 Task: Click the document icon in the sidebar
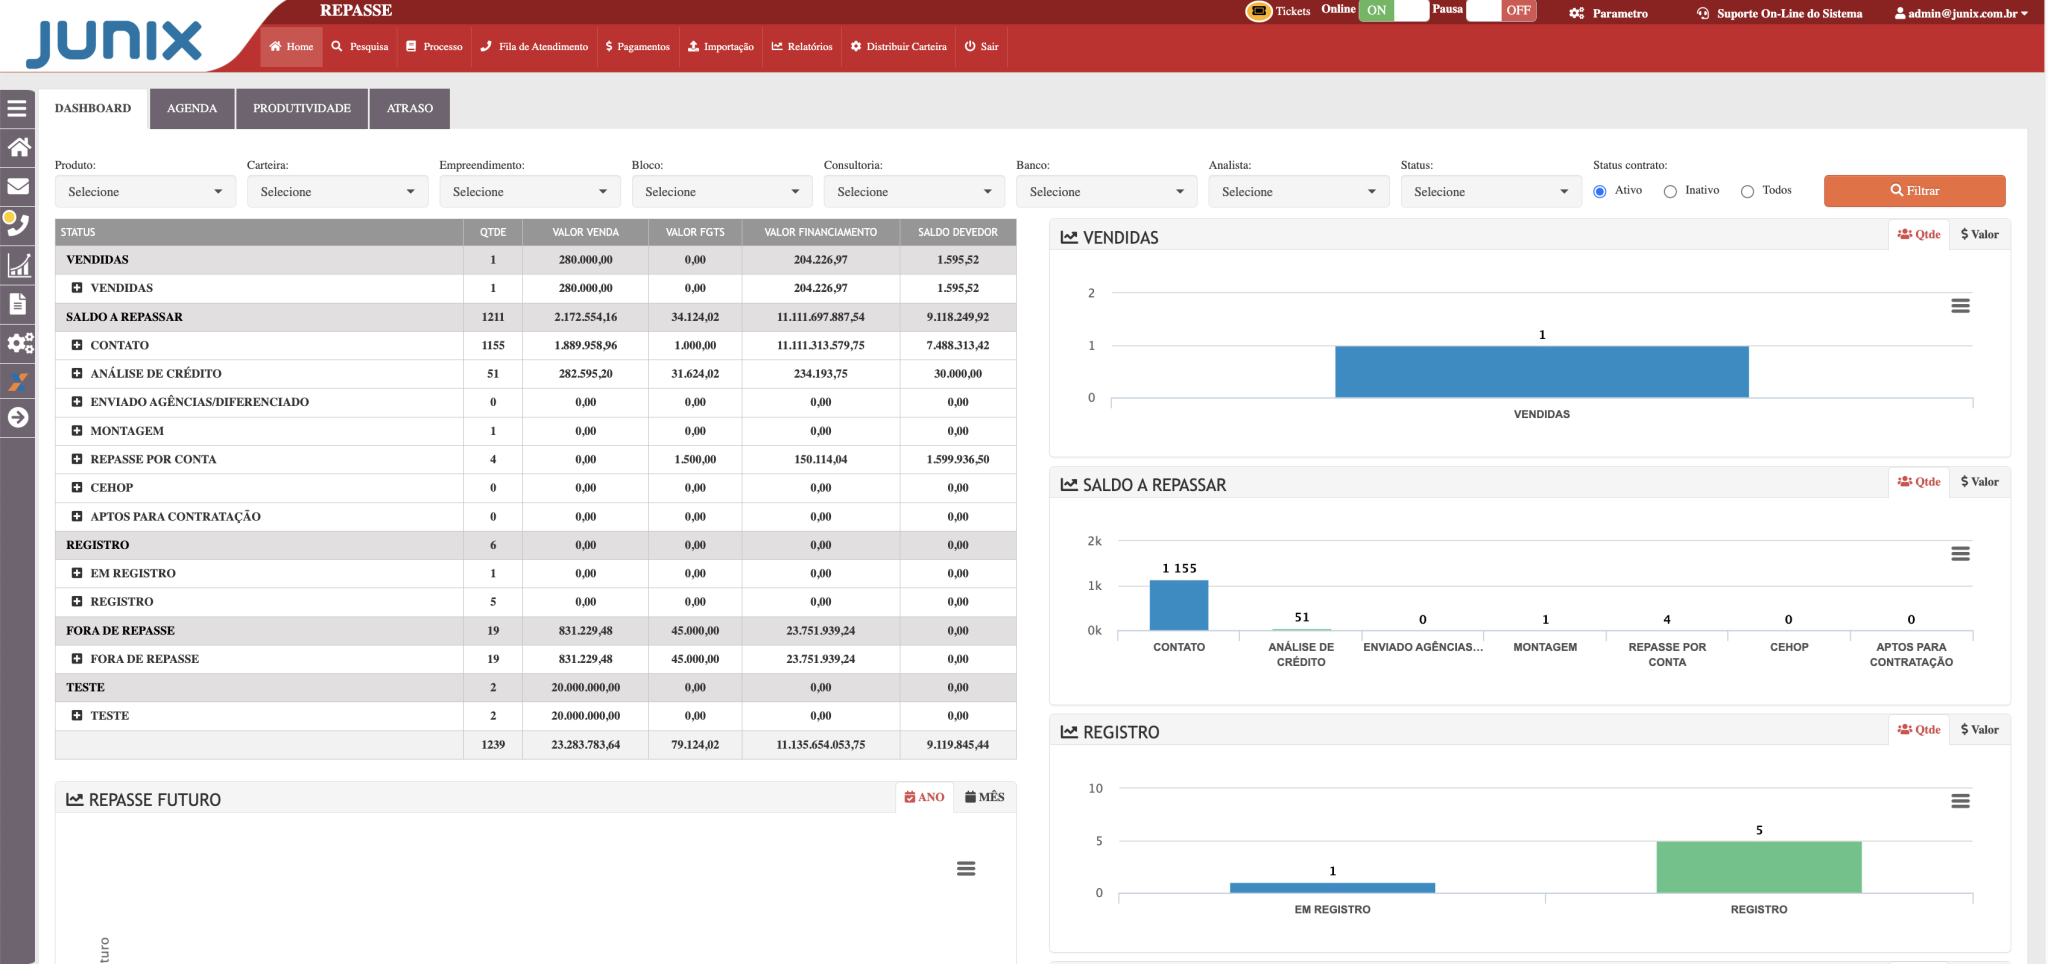tap(18, 304)
